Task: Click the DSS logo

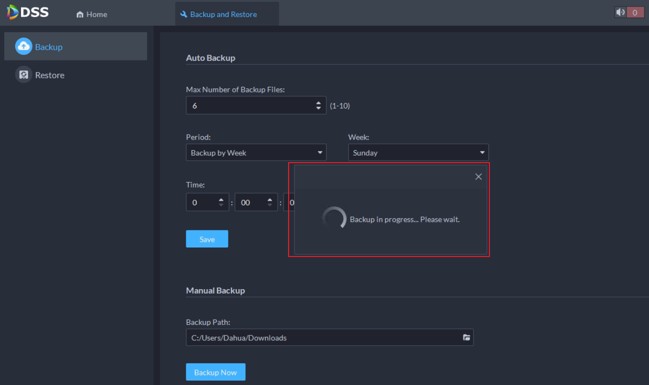Action: [28, 12]
